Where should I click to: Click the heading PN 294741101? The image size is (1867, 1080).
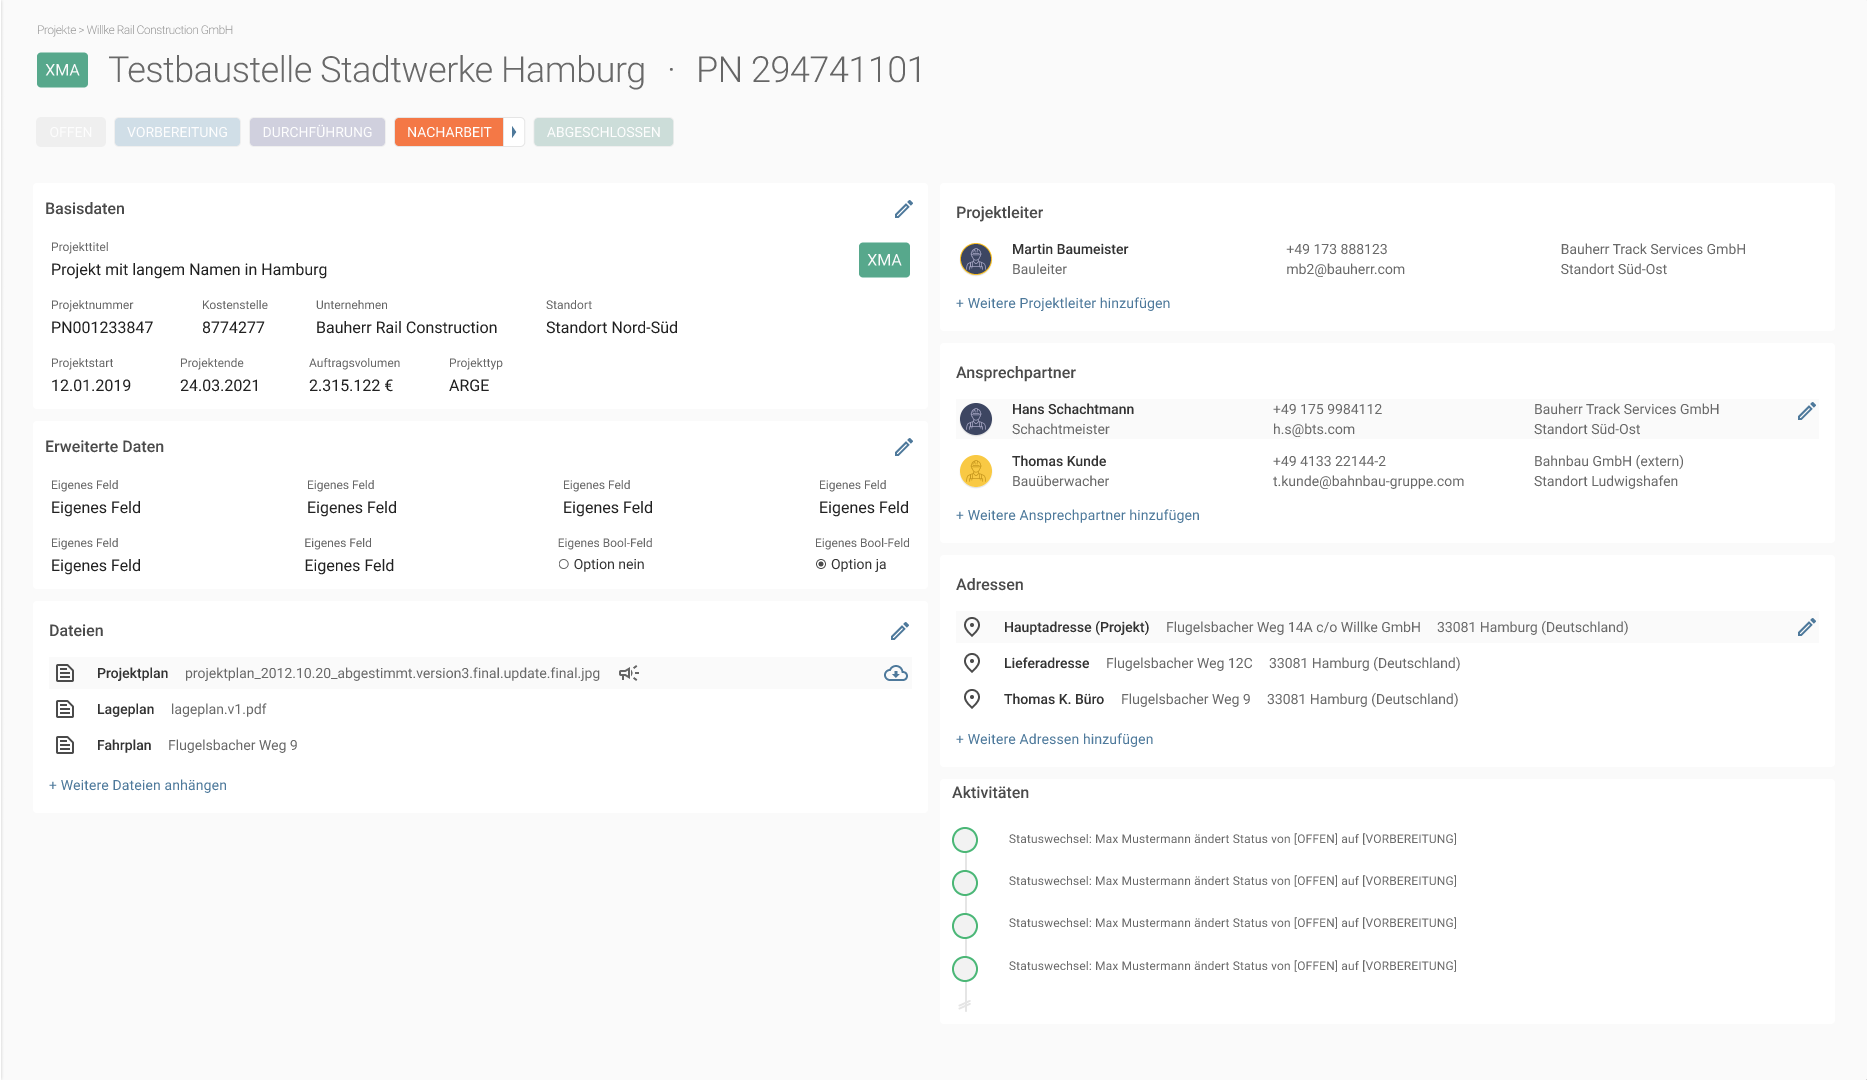point(810,70)
